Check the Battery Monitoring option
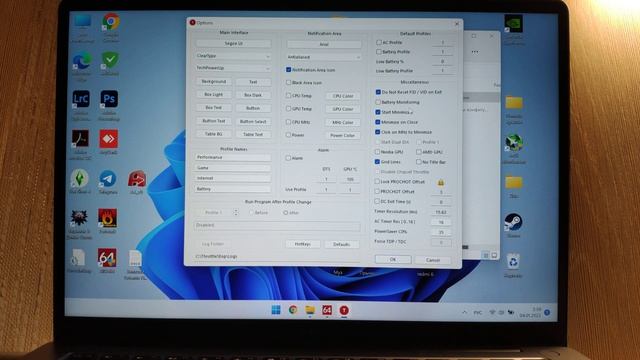The image size is (640, 360). point(378,102)
